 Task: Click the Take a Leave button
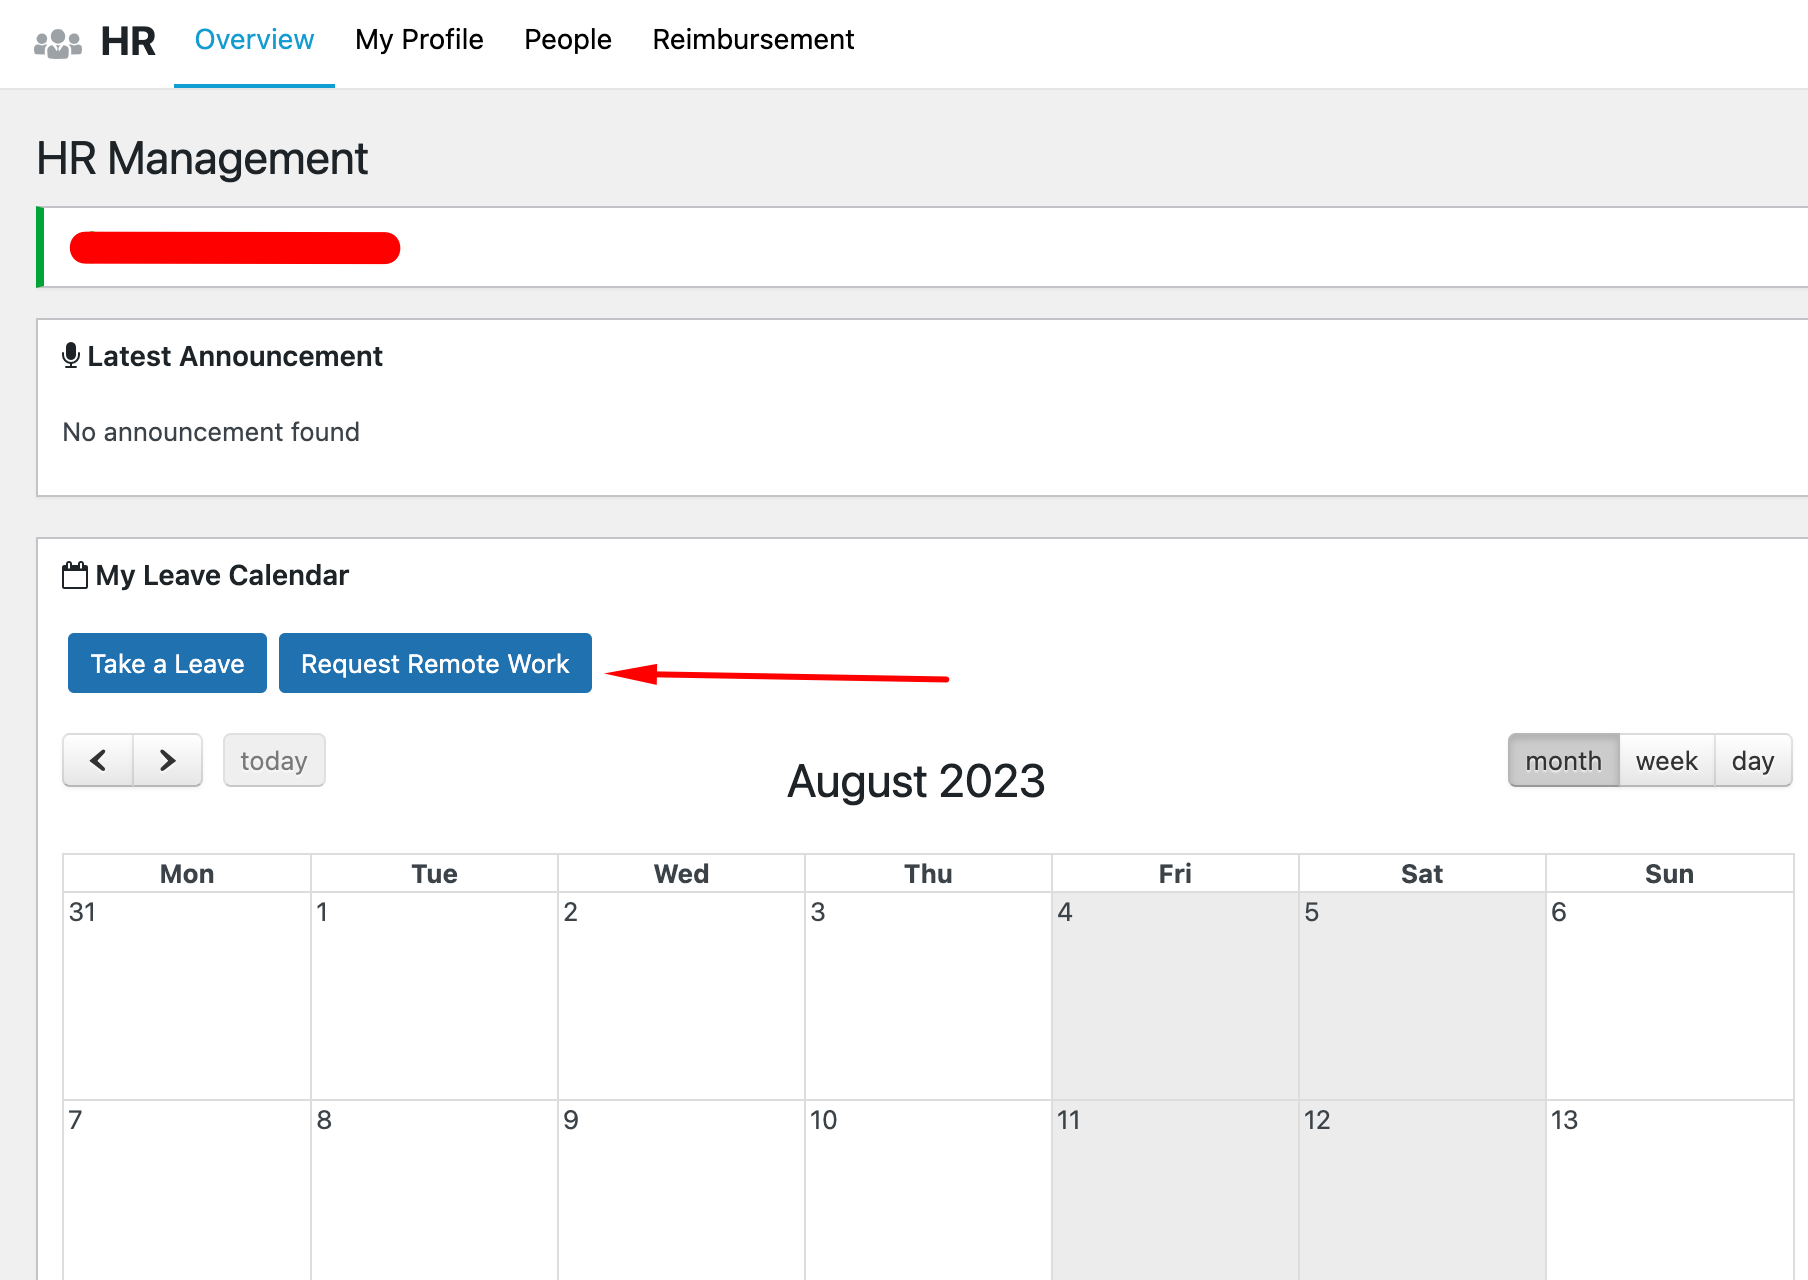click(166, 662)
